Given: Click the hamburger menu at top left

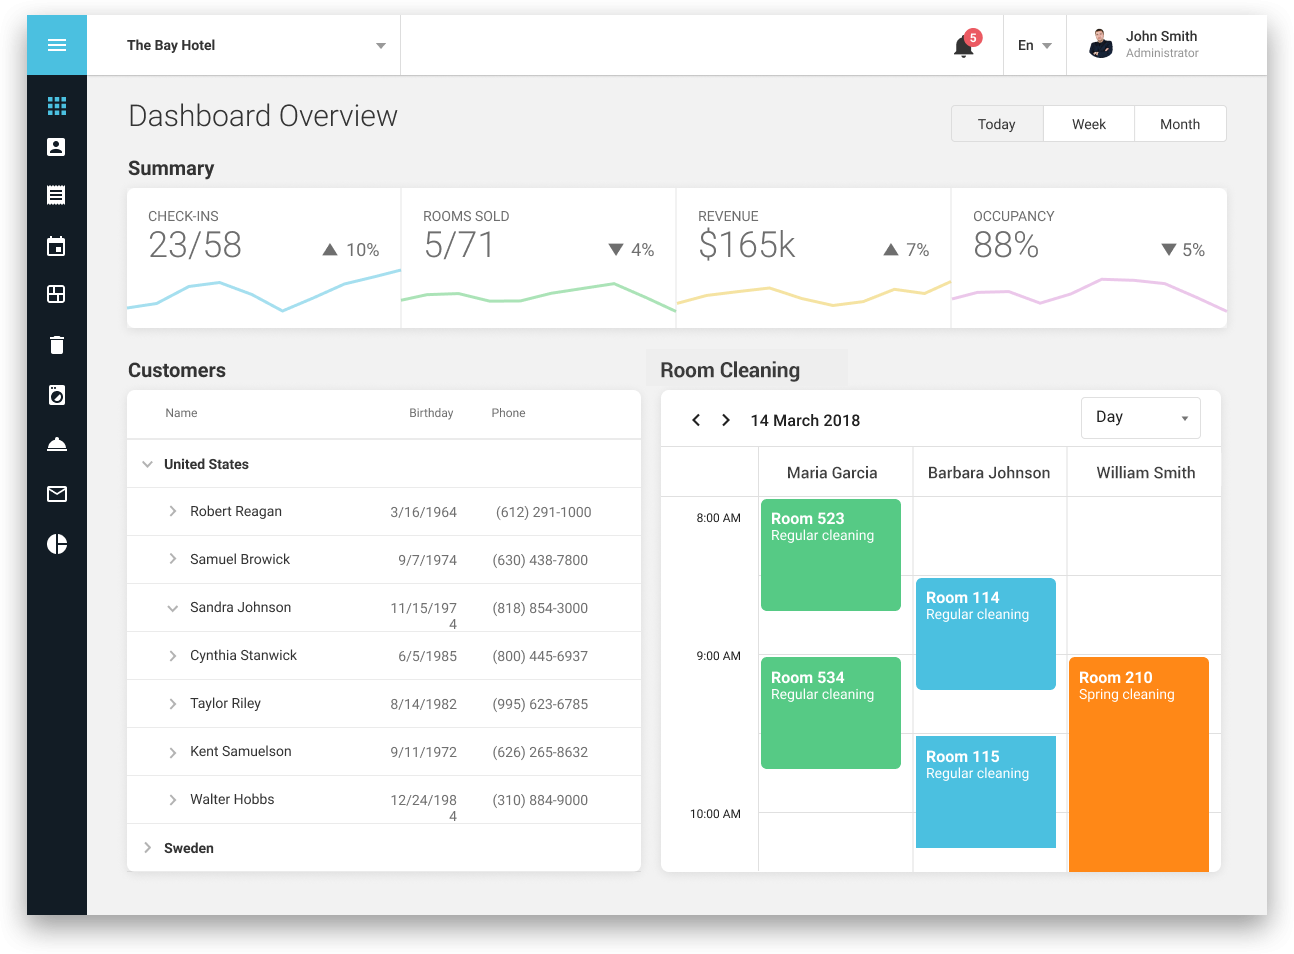Looking at the screenshot, I should click(x=56, y=44).
